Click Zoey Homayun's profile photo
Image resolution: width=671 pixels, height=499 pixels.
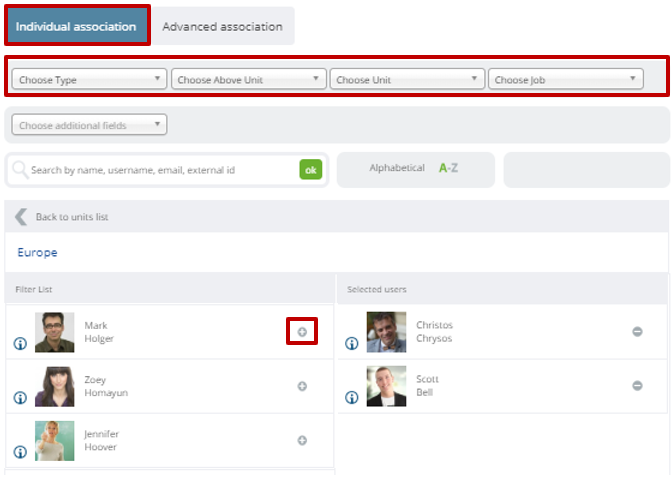(x=54, y=386)
